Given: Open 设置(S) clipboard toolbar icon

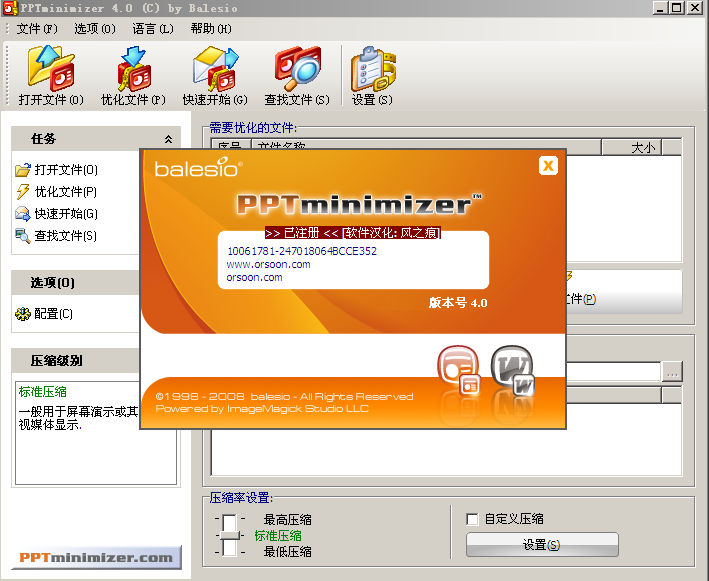Looking at the screenshot, I should [373, 69].
